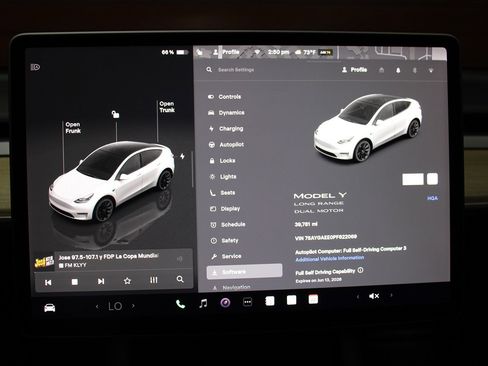Open the music note media app
Image resolution: width=488 pixels, height=366 pixels.
click(203, 303)
